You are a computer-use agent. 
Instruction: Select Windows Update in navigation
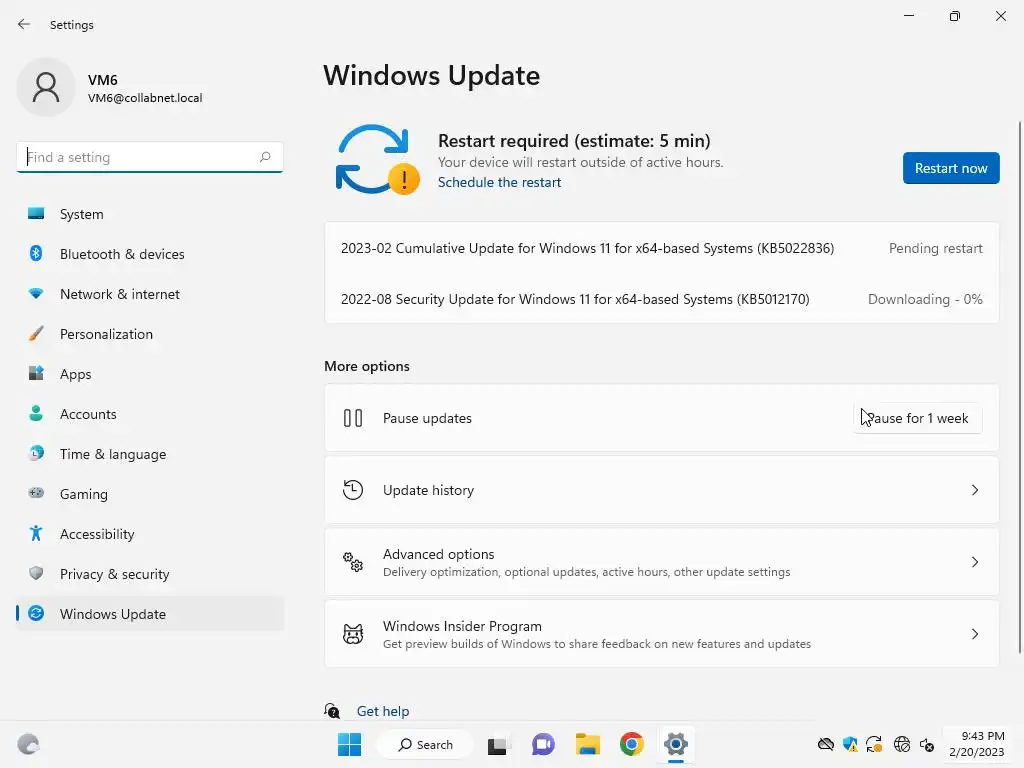coord(150,614)
